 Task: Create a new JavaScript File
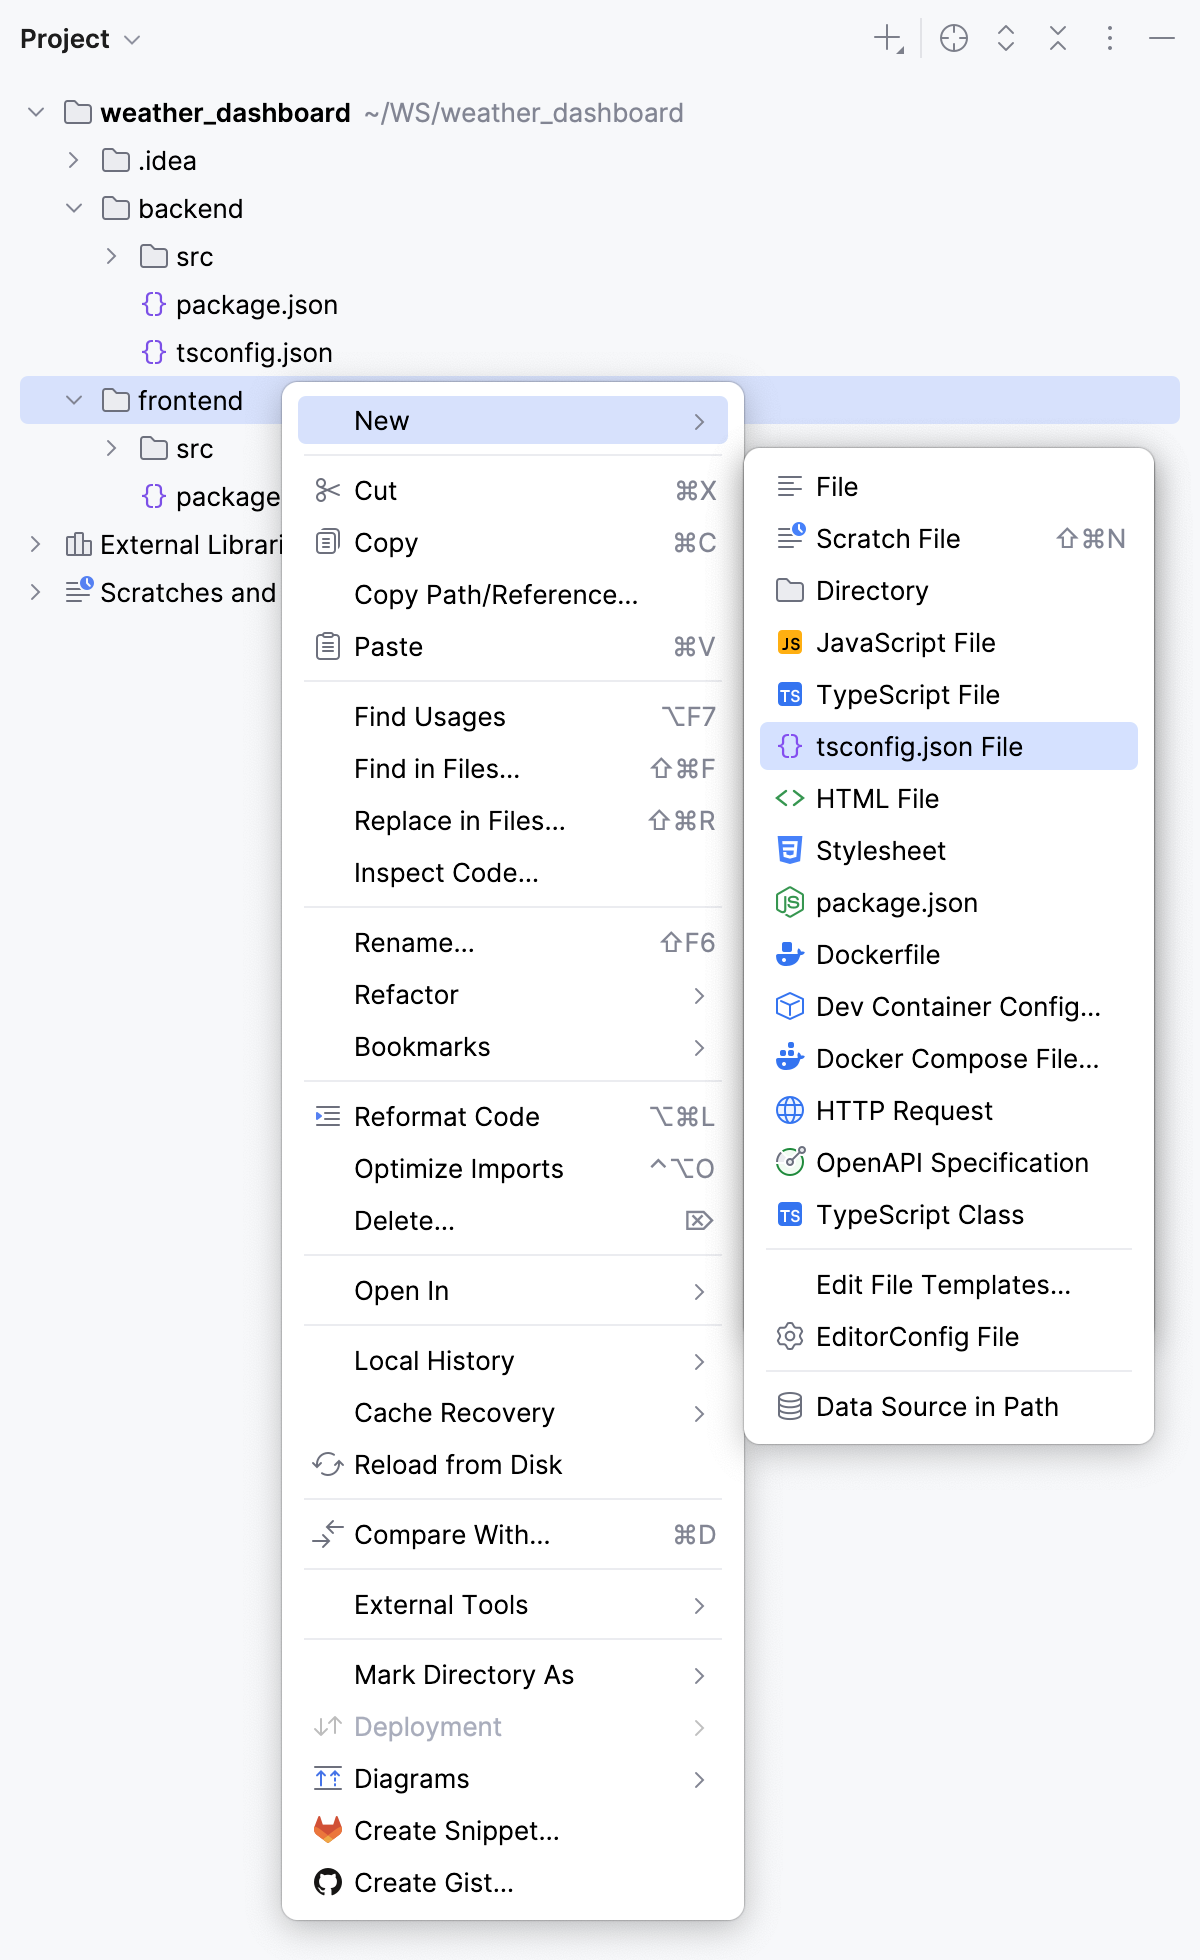[949, 642]
